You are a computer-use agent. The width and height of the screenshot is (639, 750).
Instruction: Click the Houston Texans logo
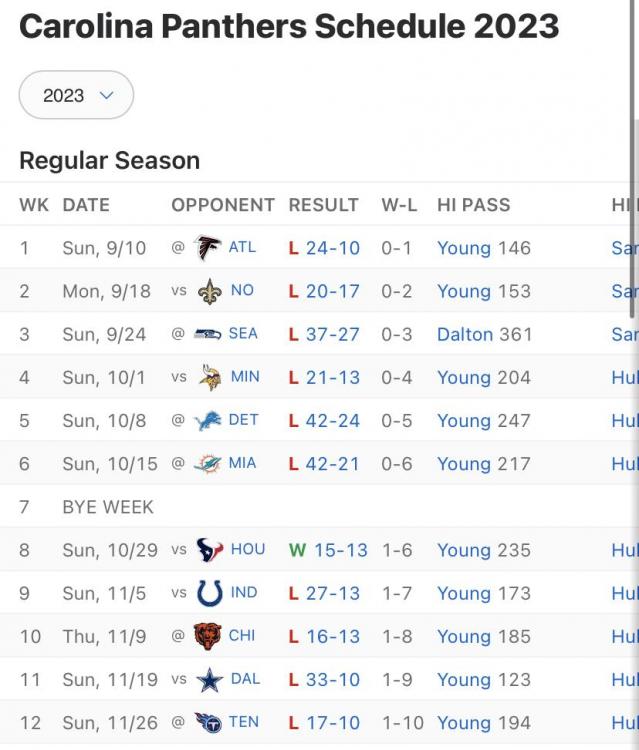pos(209,550)
